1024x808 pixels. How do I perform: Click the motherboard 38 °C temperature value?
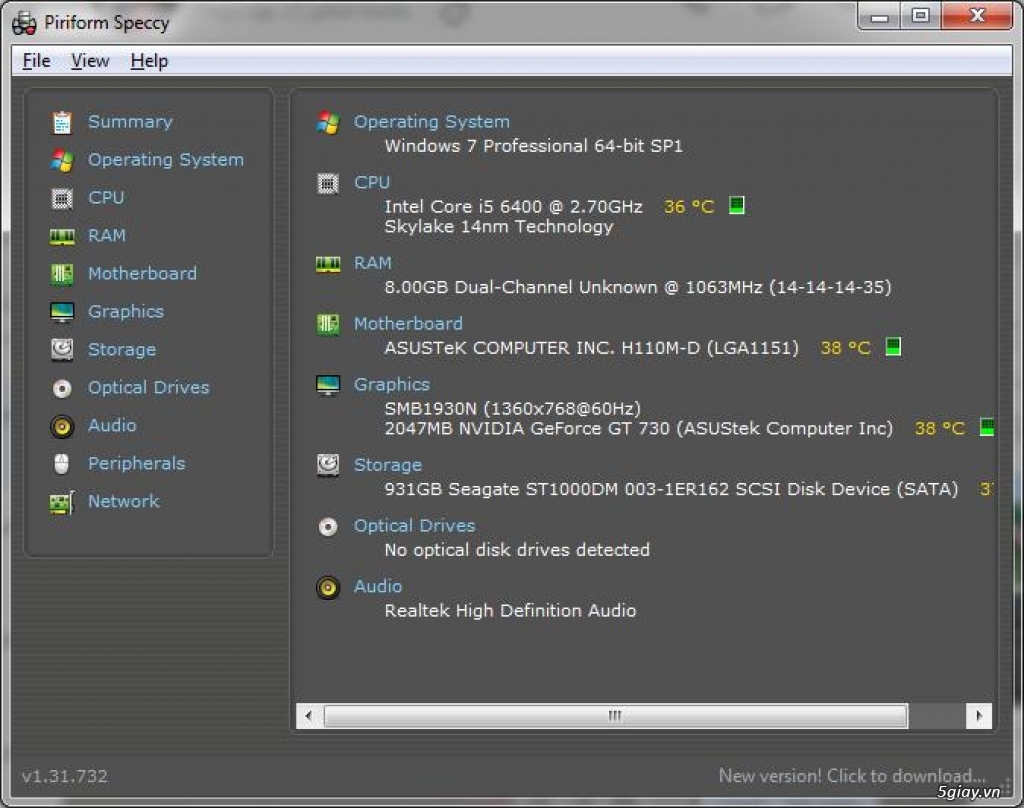[846, 347]
